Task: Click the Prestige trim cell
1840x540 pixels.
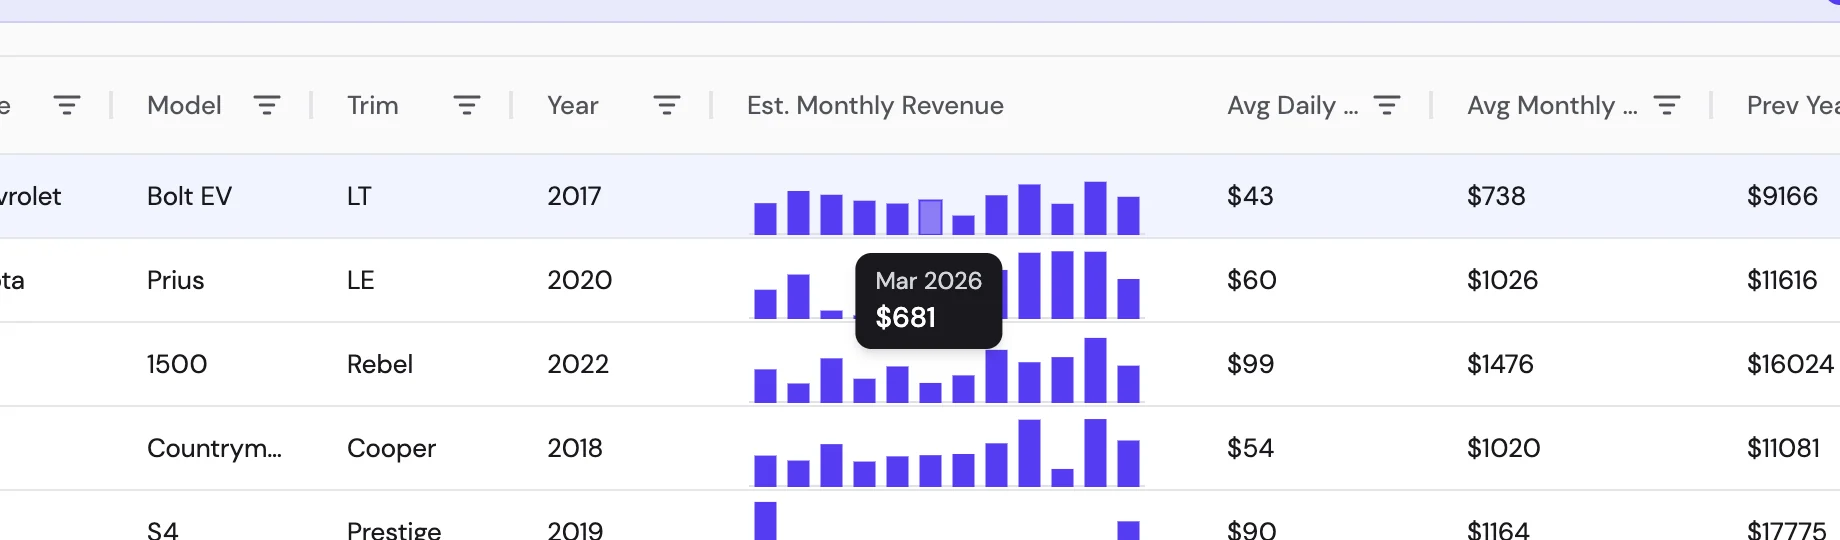Action: click(394, 530)
